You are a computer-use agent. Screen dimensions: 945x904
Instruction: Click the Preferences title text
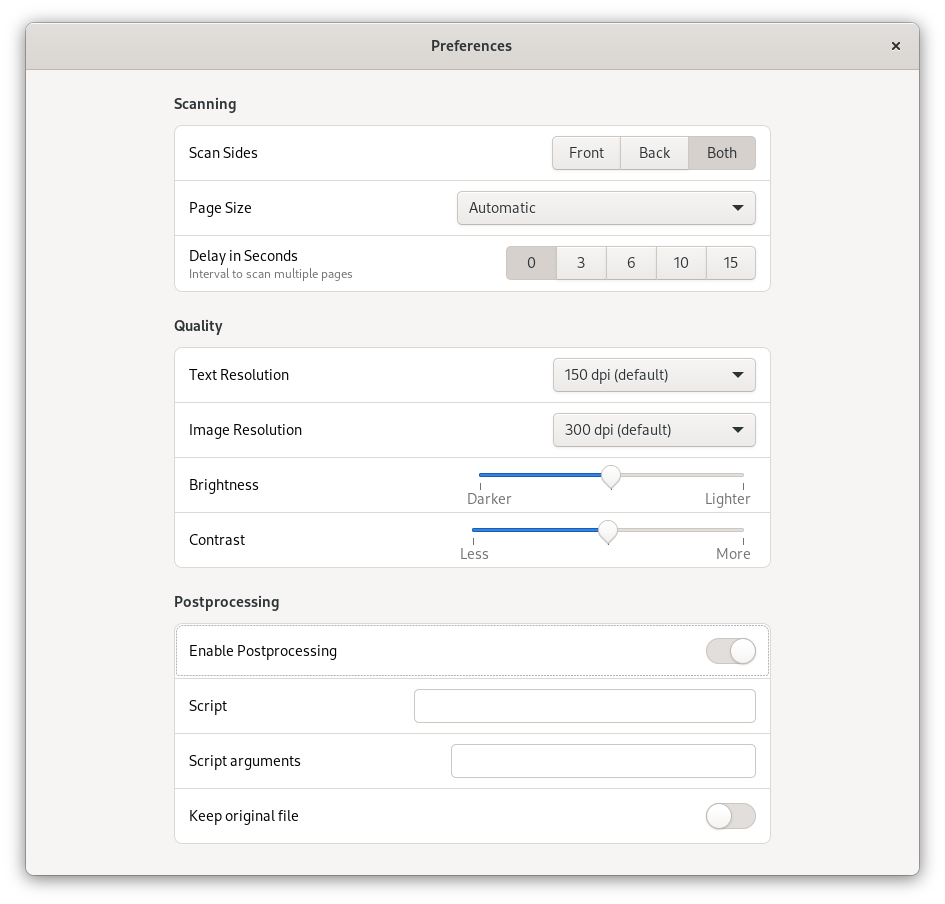[471, 46]
